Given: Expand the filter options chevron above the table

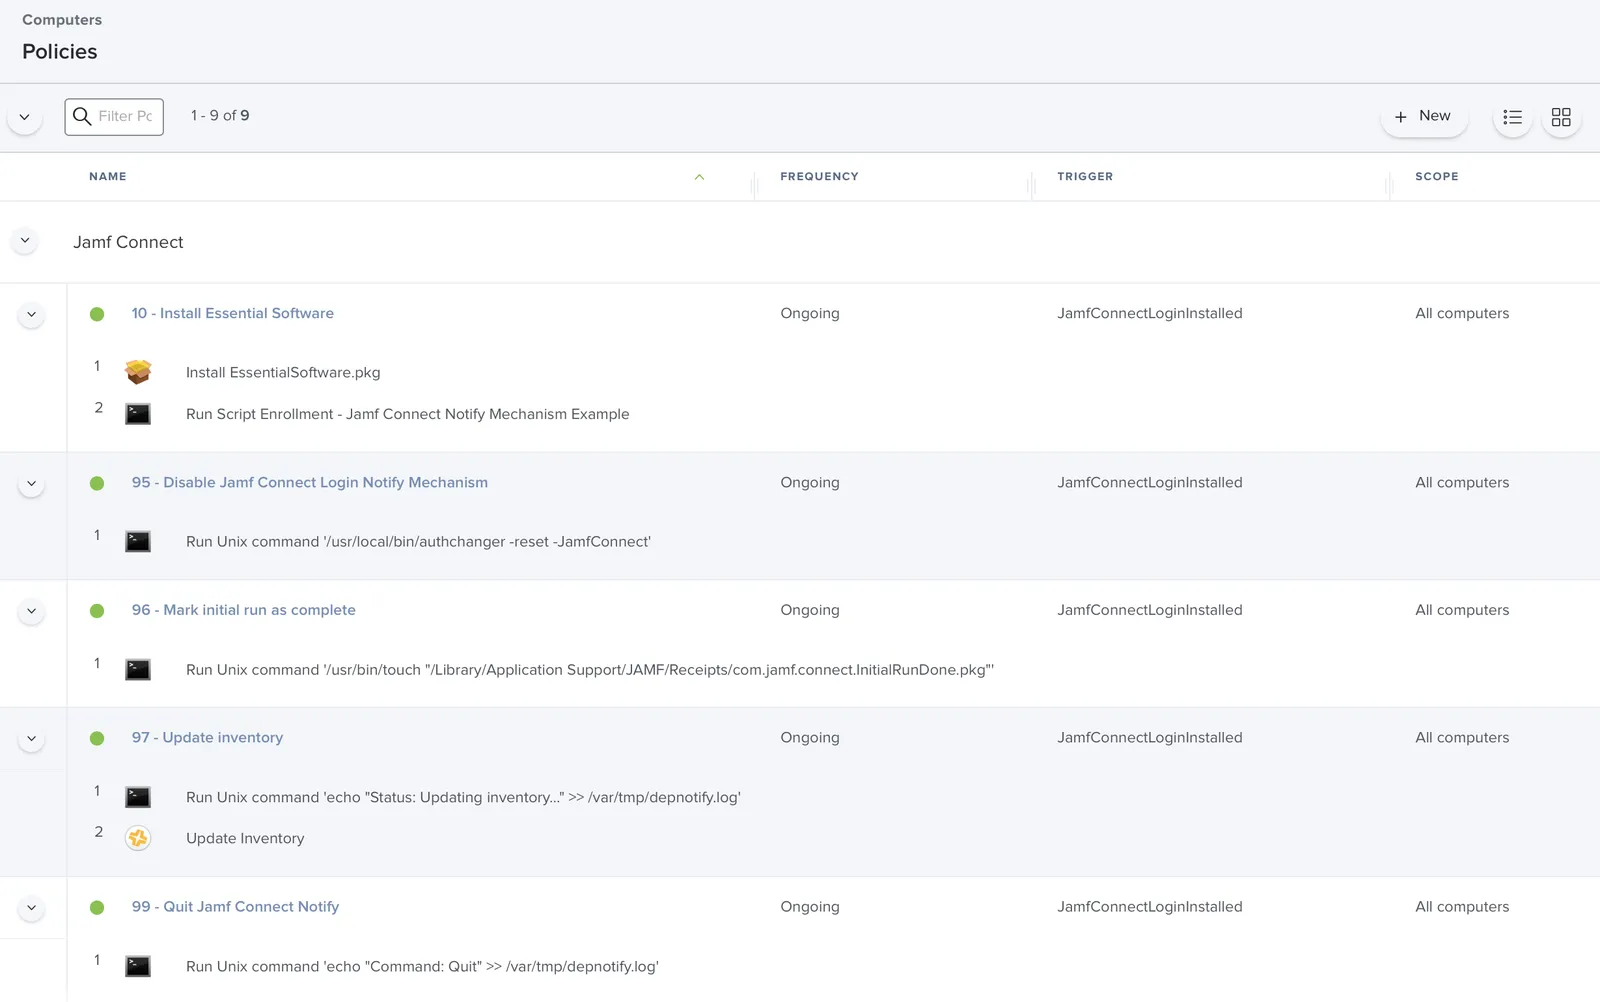Looking at the screenshot, I should (24, 116).
